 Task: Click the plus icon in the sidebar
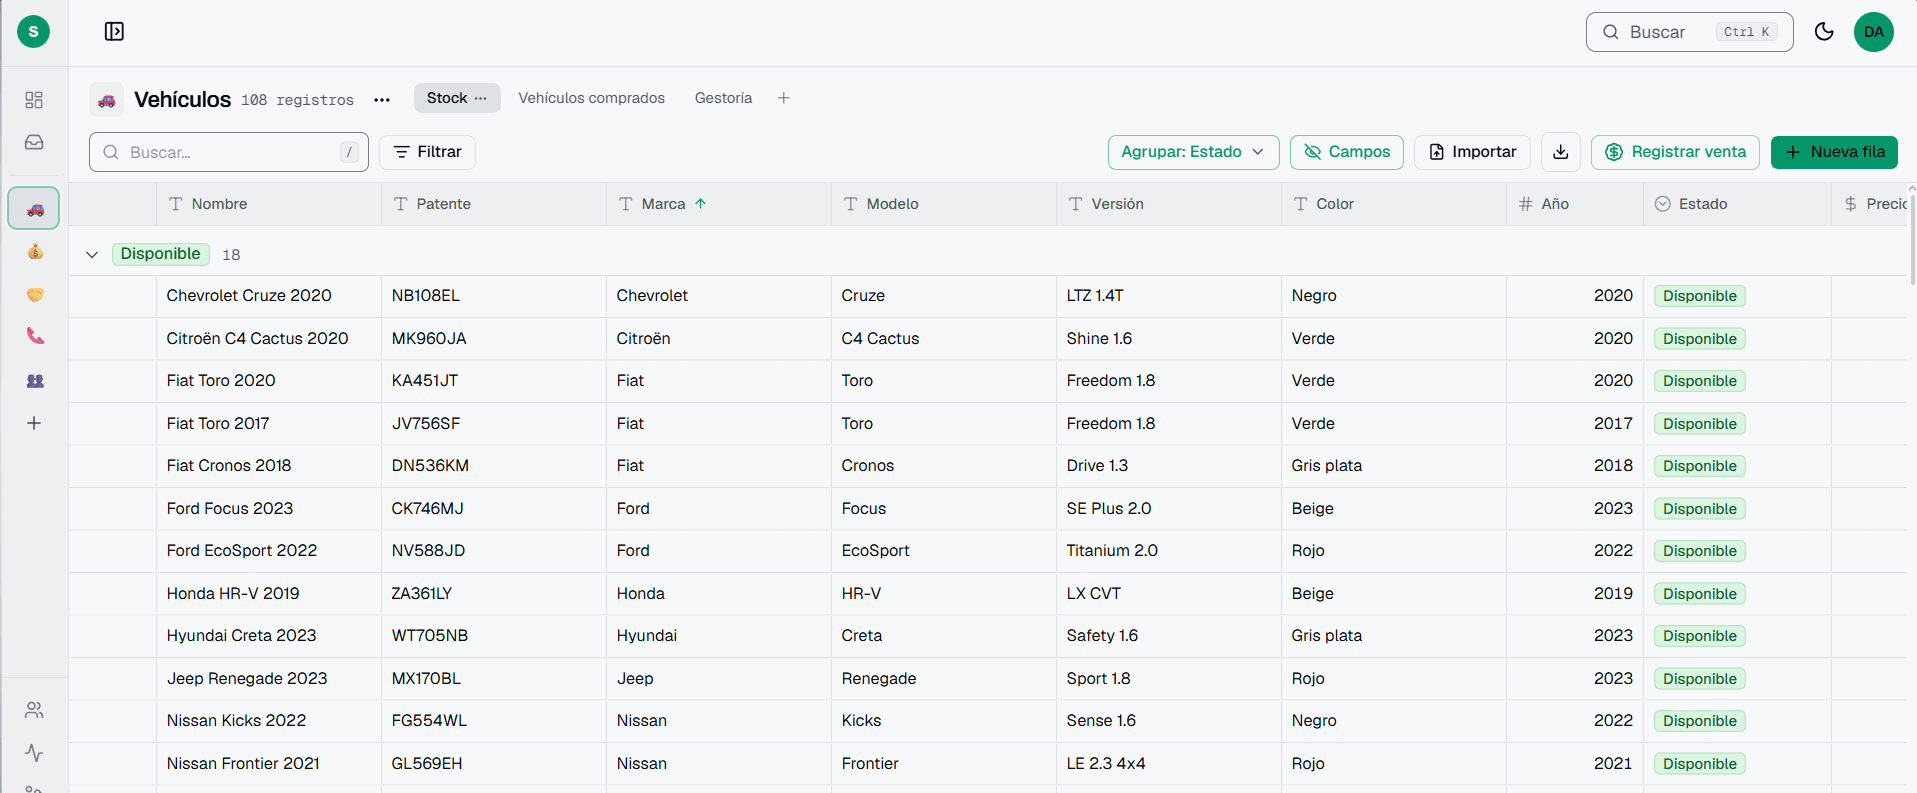coord(34,423)
